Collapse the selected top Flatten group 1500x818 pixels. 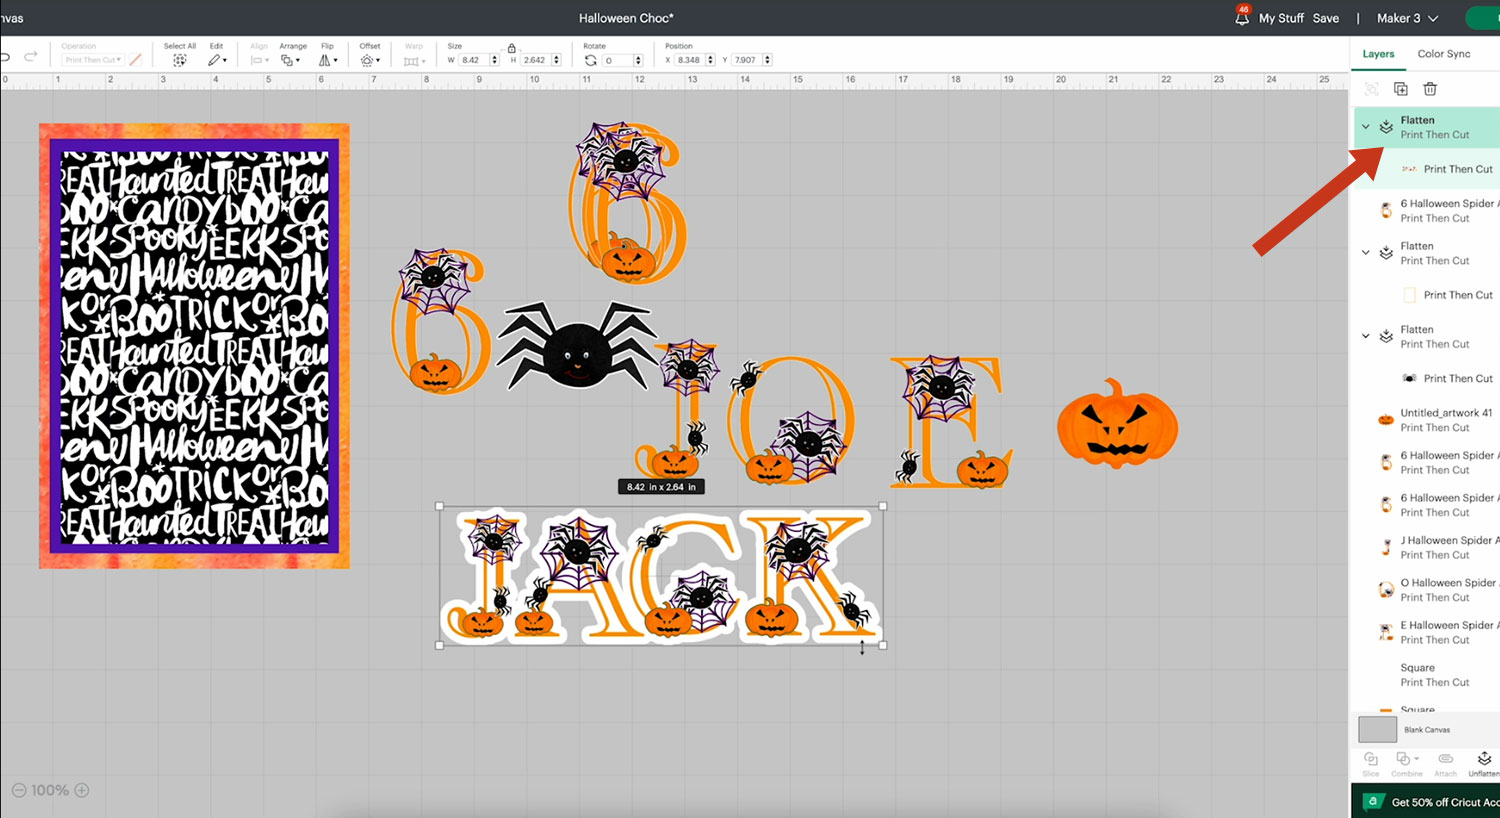click(1366, 127)
